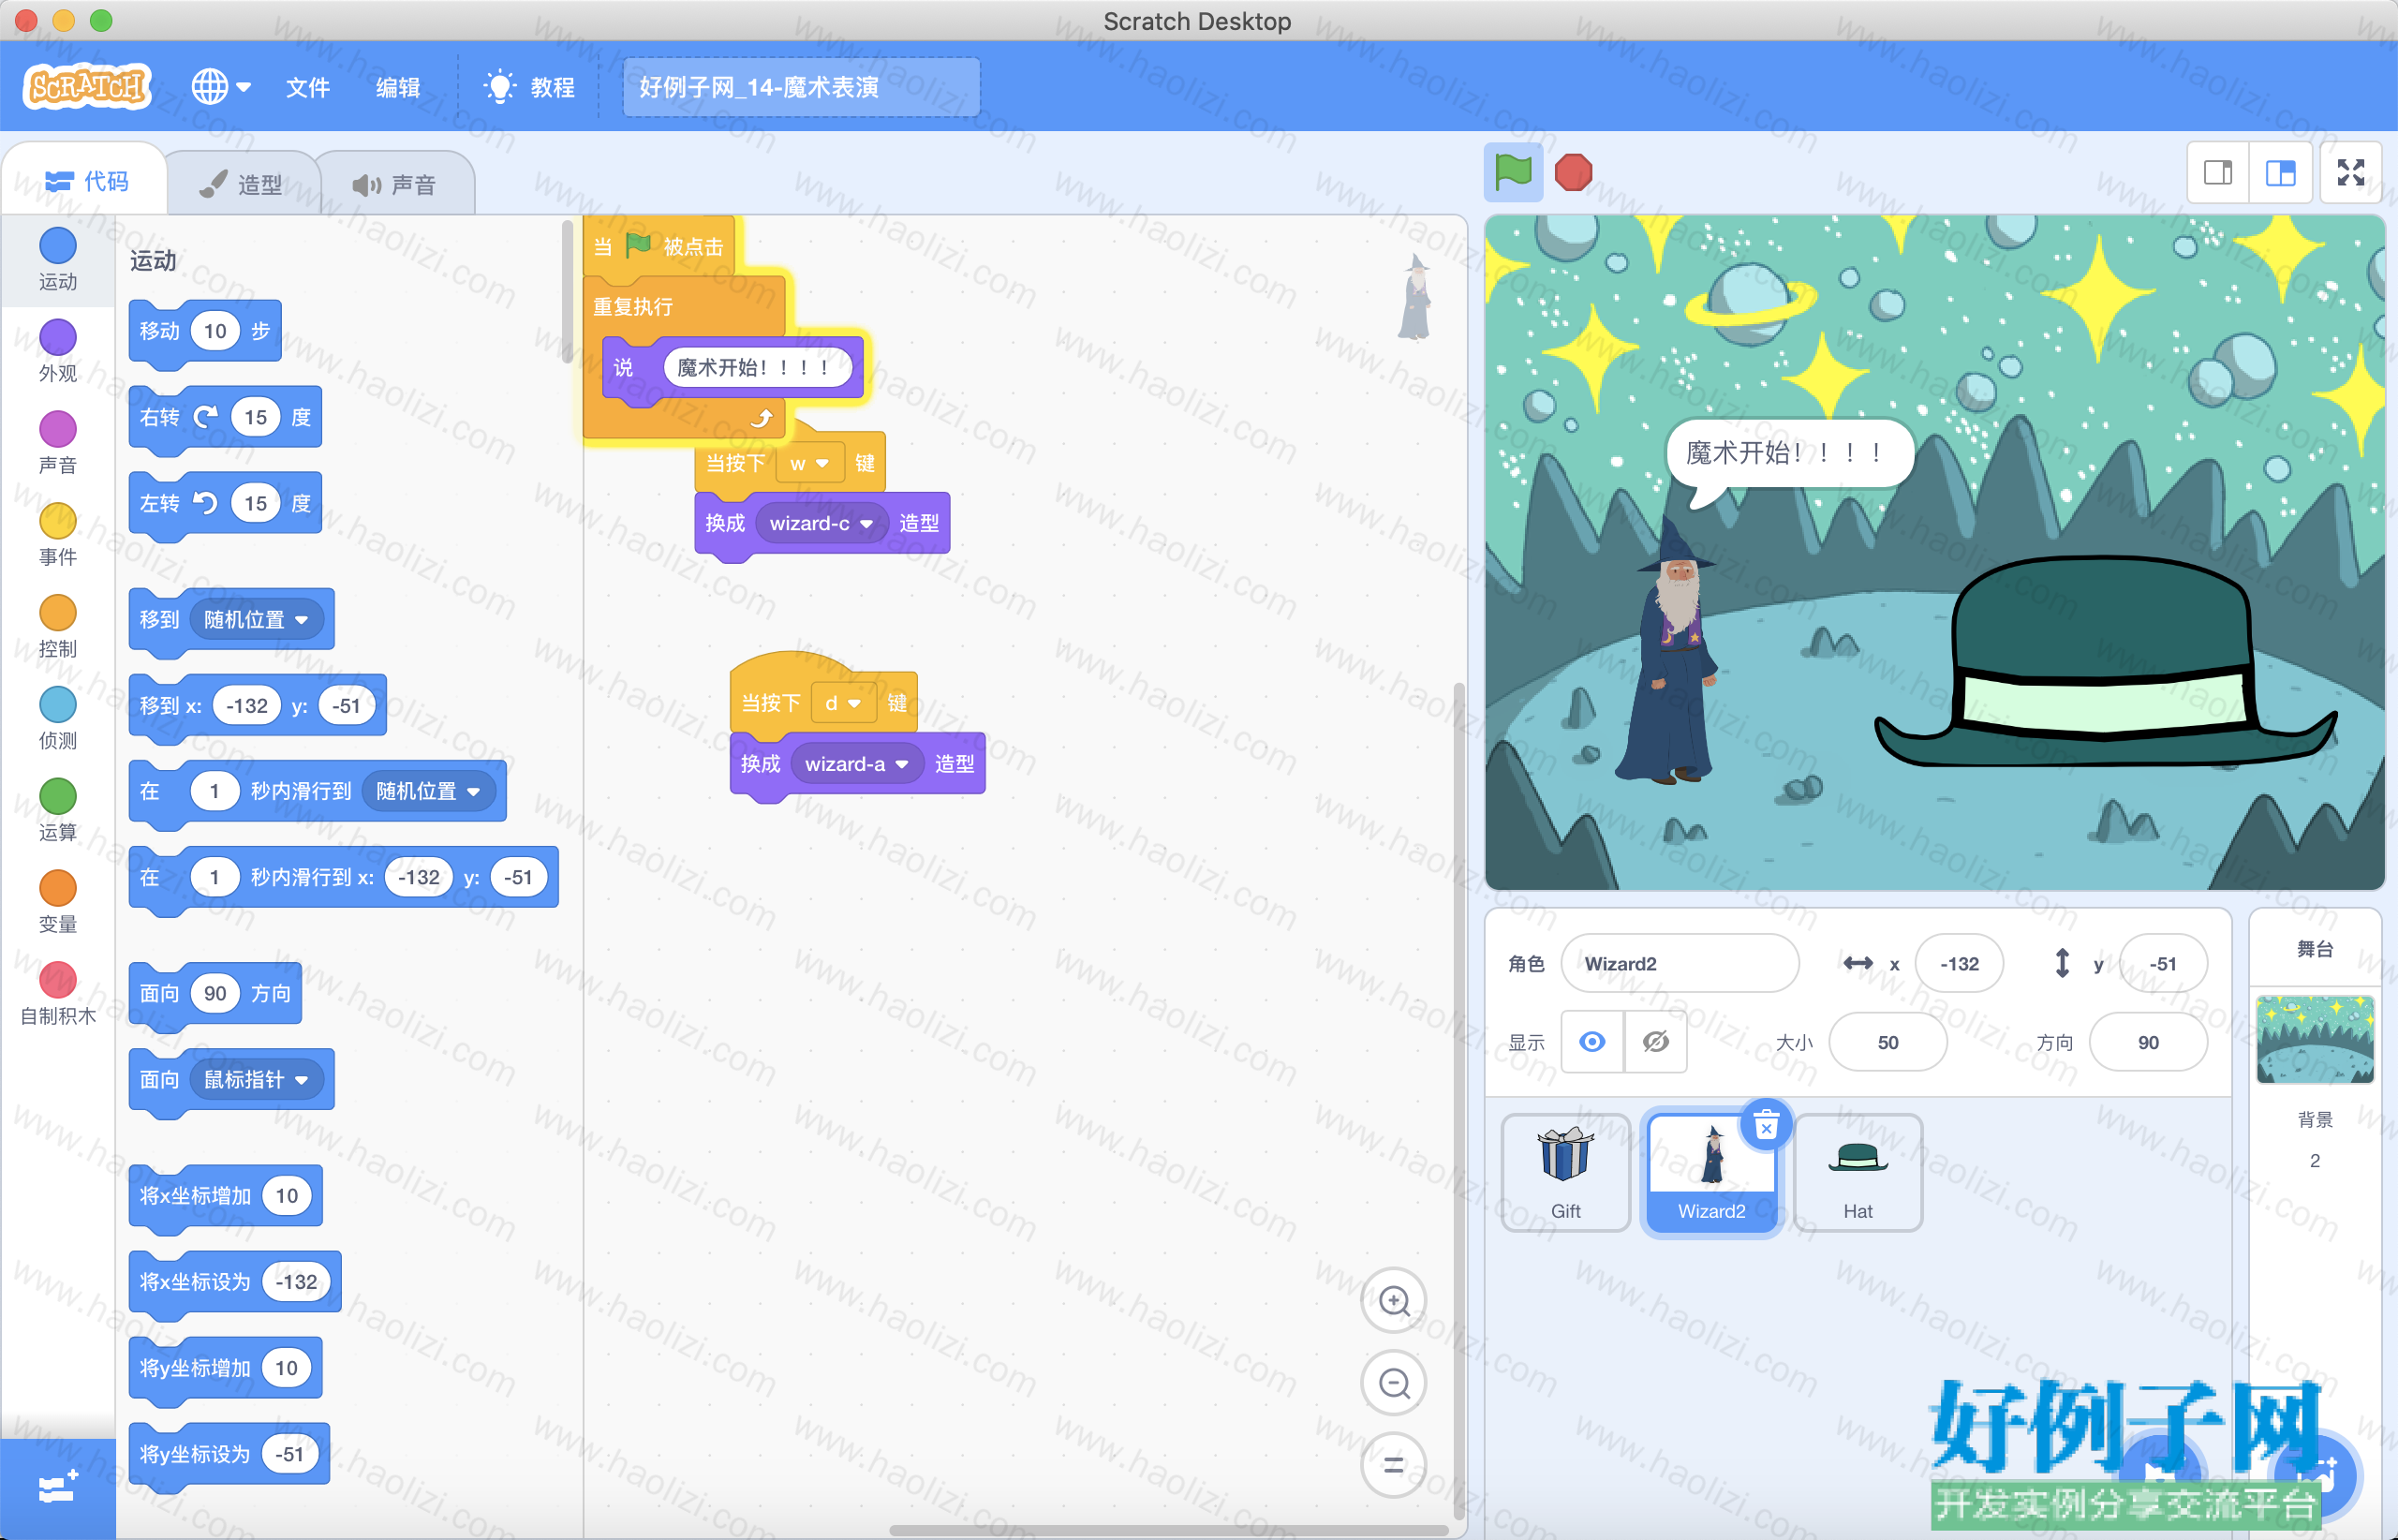This screenshot has width=2398, height=1540.
Task: Switch to the 声音 sounds tab
Action: 395,184
